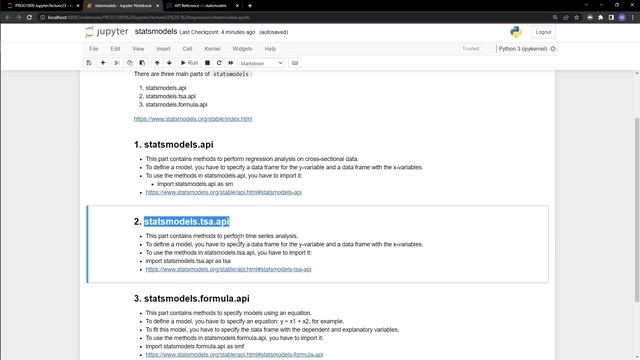Image resolution: width=640 pixels, height=360 pixels.
Task: Open the File menu
Action: point(94,49)
